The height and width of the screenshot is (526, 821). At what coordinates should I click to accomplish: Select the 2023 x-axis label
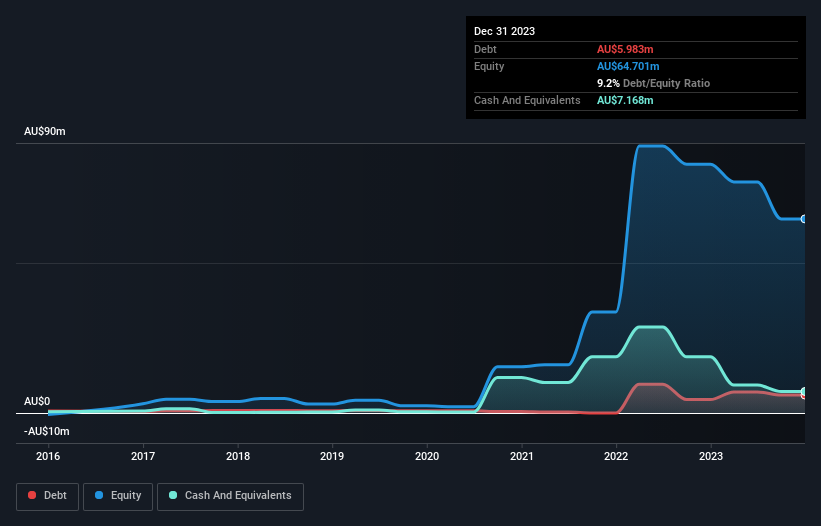(x=711, y=456)
